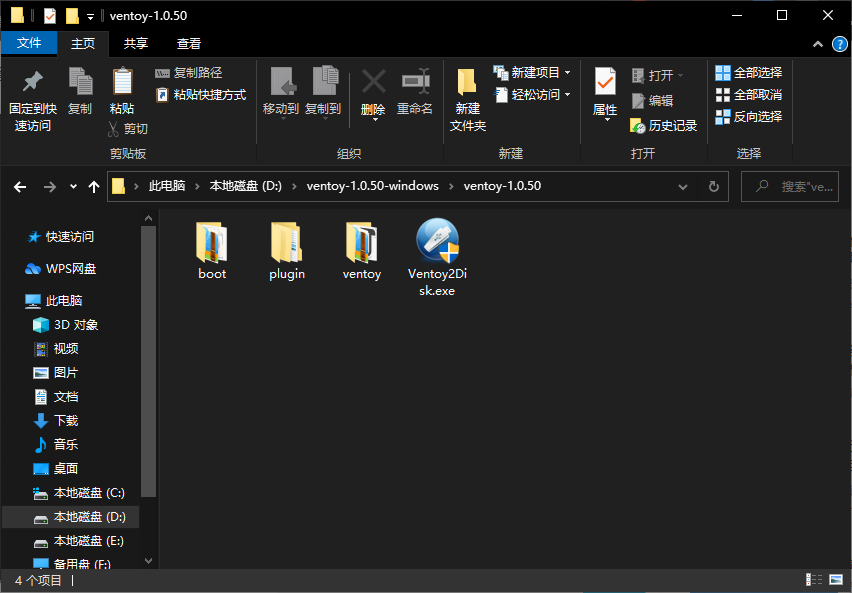852x593 pixels.
Task: Click 本地磁盘 (D:) breadcrumb in address bar
Action: 246,186
